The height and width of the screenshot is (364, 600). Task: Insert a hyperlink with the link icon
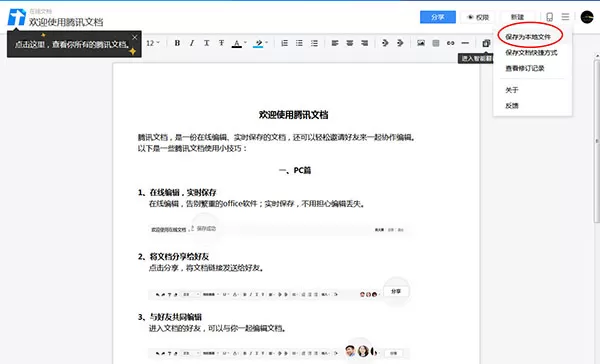pyautogui.click(x=450, y=43)
